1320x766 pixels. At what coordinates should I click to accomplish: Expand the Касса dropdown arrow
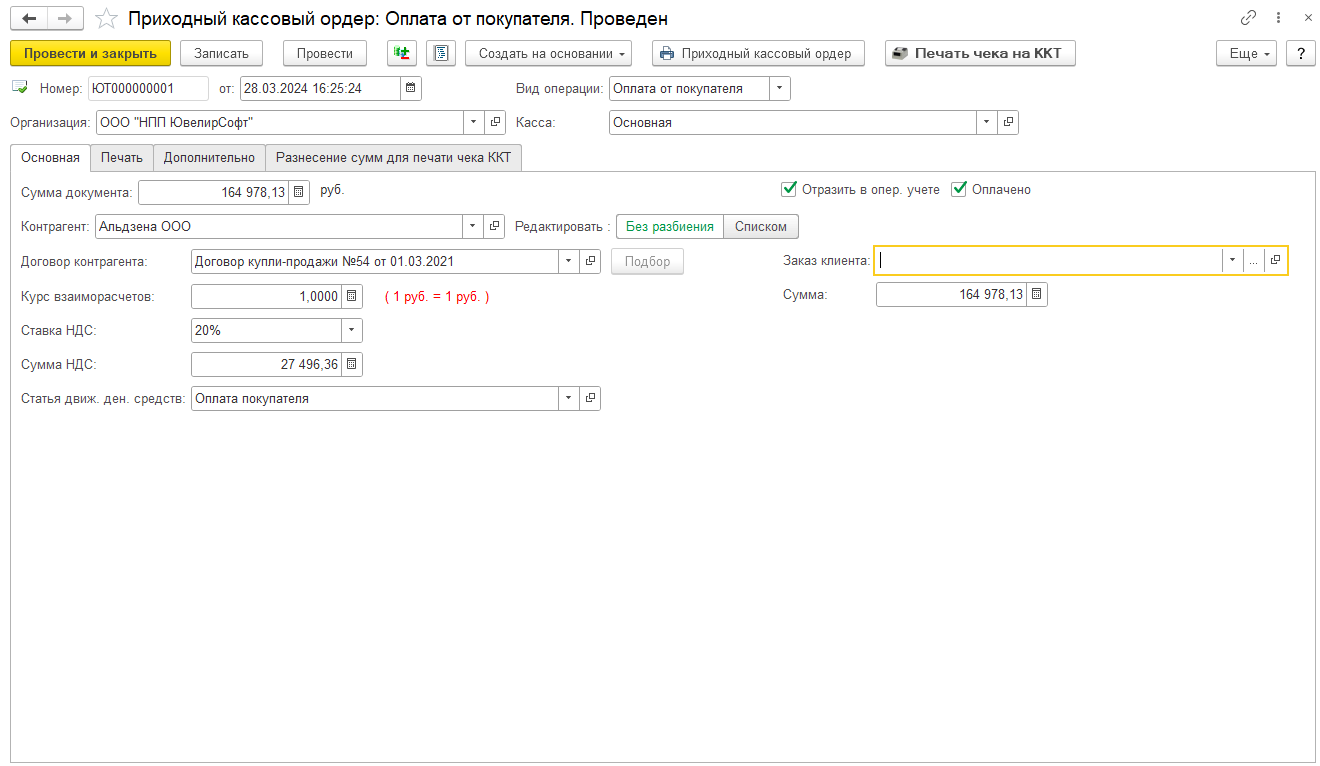(987, 122)
